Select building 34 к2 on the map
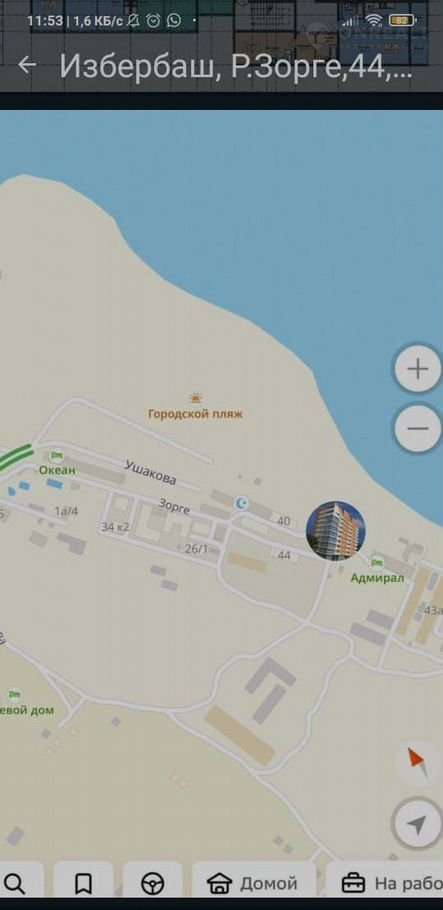Image resolution: width=443 pixels, height=910 pixels. tap(115, 527)
